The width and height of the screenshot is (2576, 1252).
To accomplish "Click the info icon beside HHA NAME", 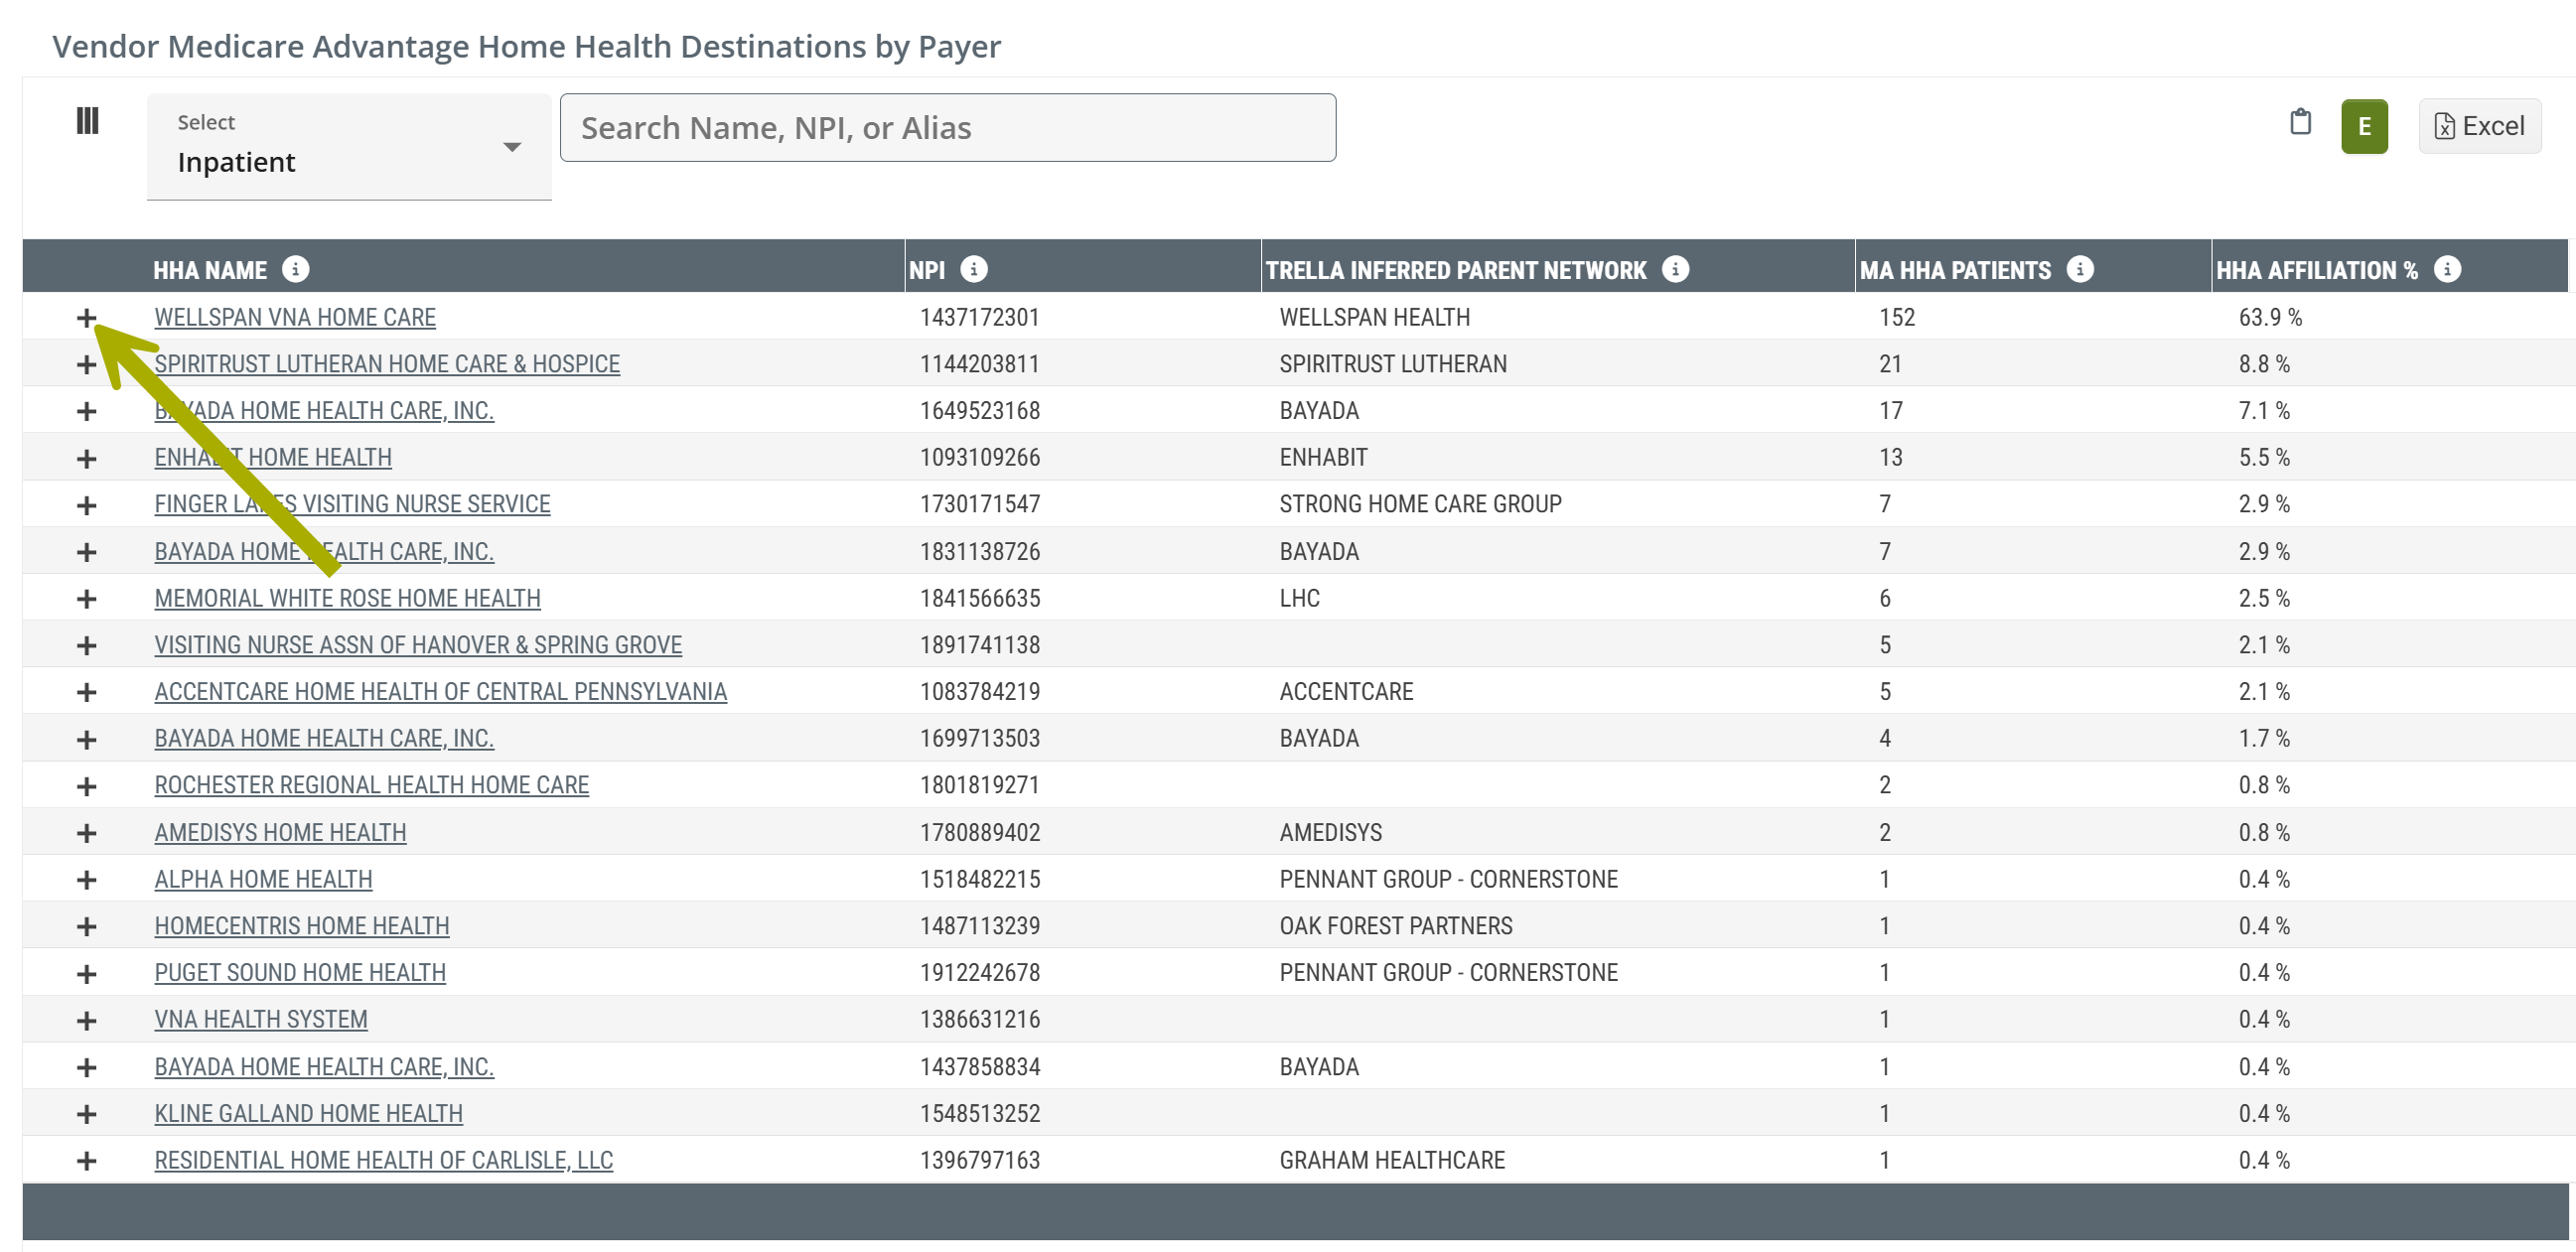I will tap(295, 269).
